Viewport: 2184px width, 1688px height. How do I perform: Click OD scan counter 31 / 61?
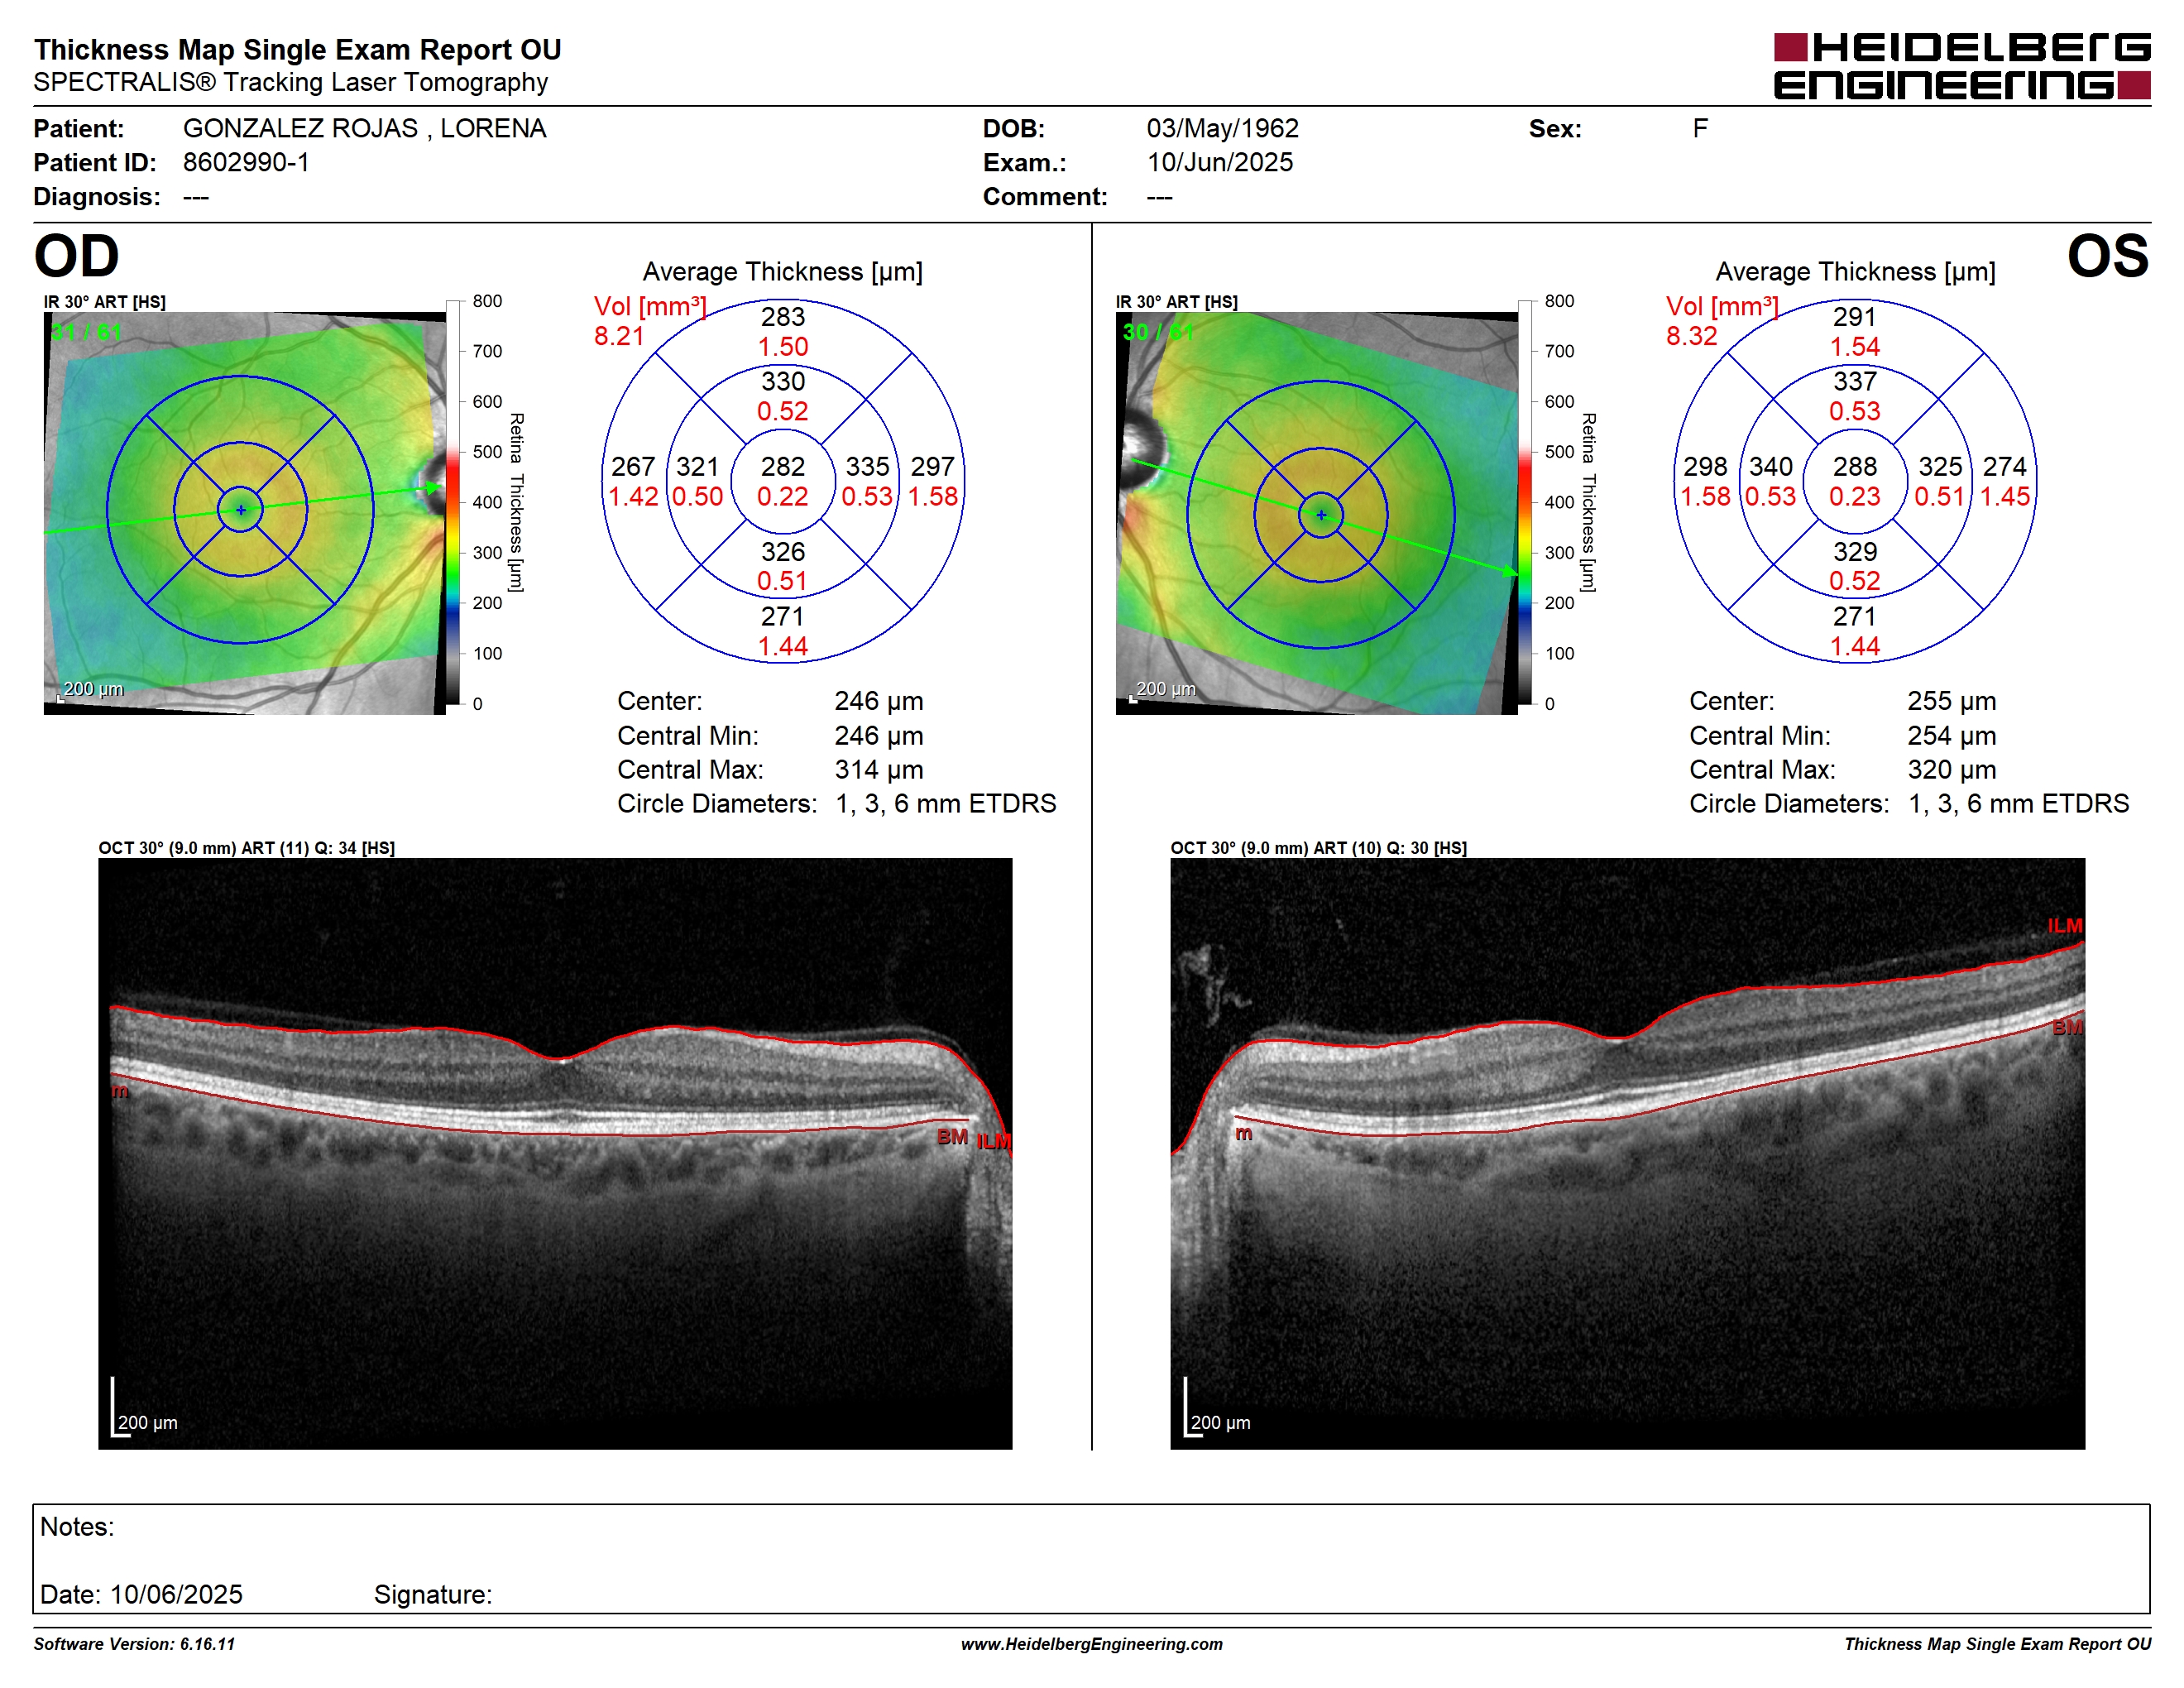tap(86, 332)
